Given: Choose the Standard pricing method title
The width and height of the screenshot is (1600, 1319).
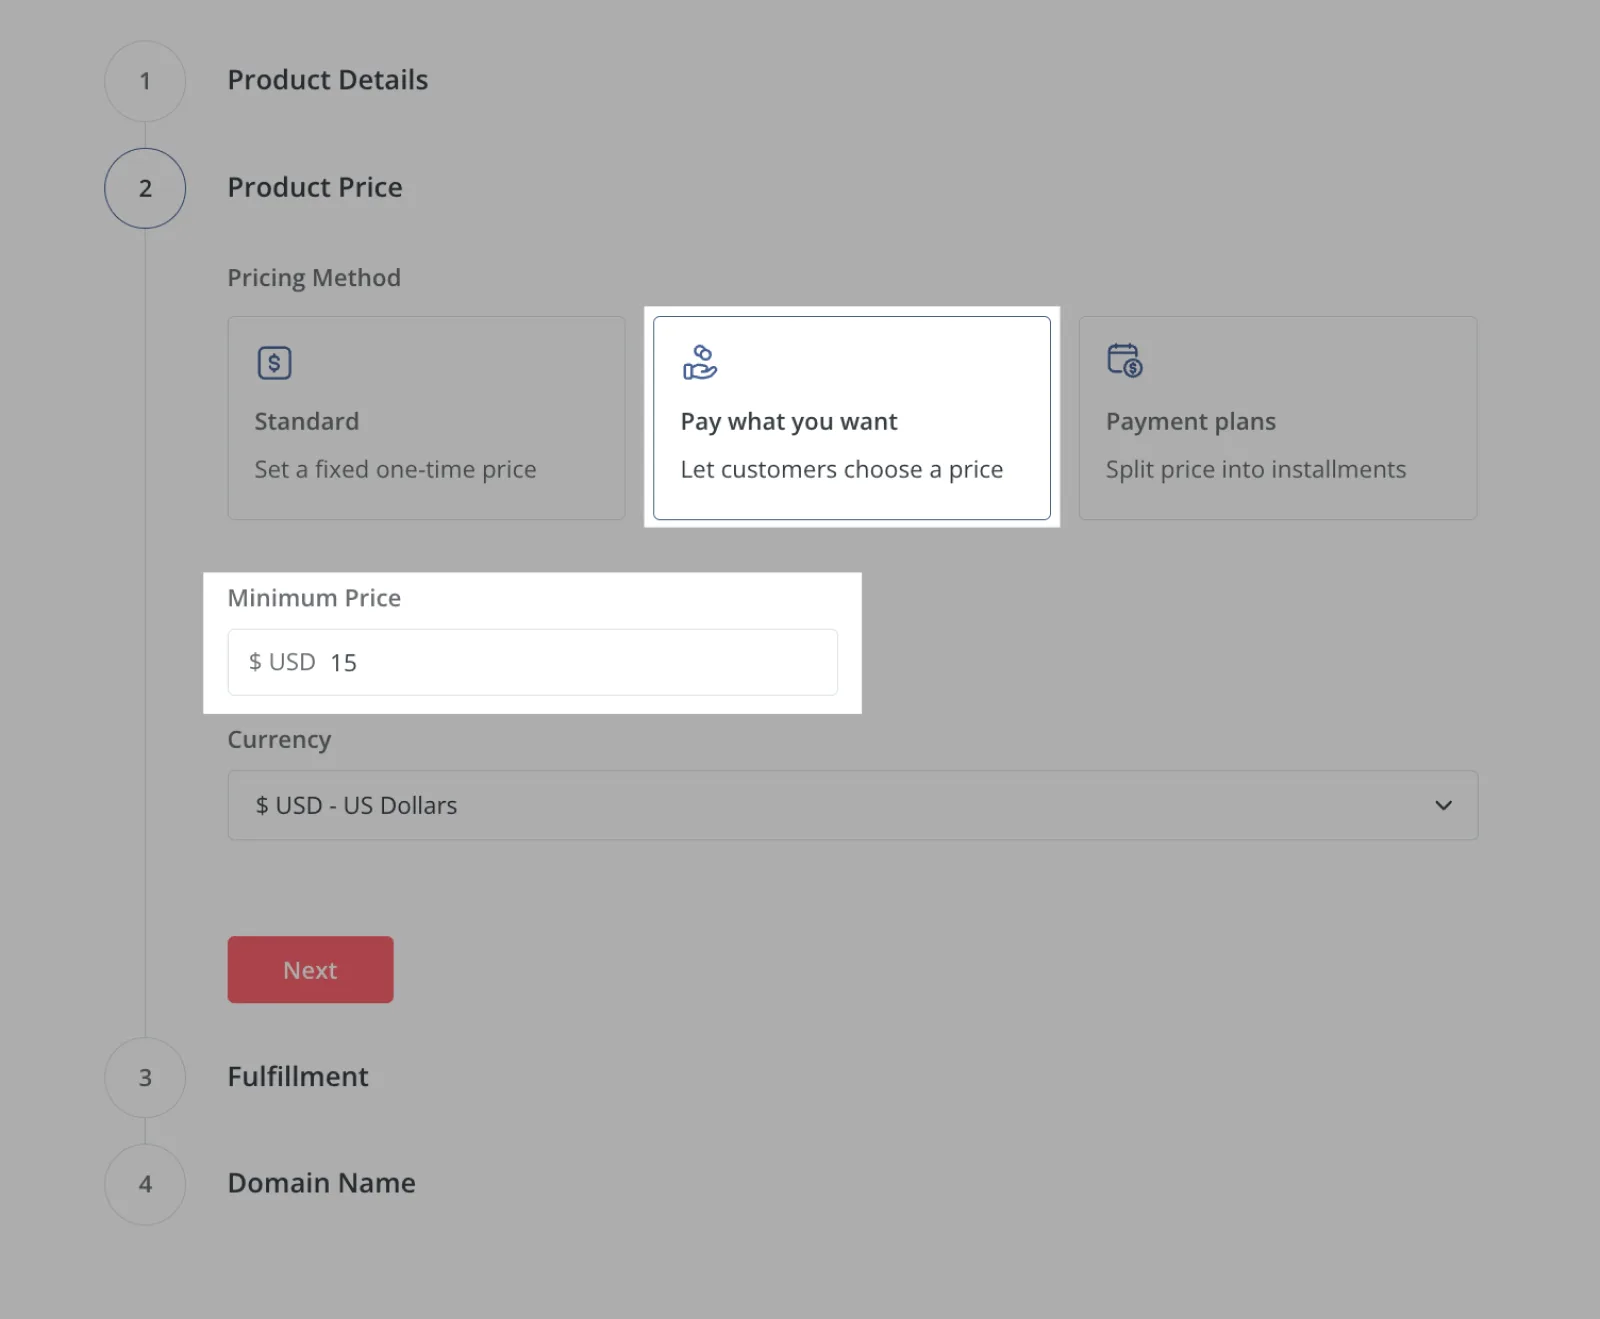Looking at the screenshot, I should [306, 421].
